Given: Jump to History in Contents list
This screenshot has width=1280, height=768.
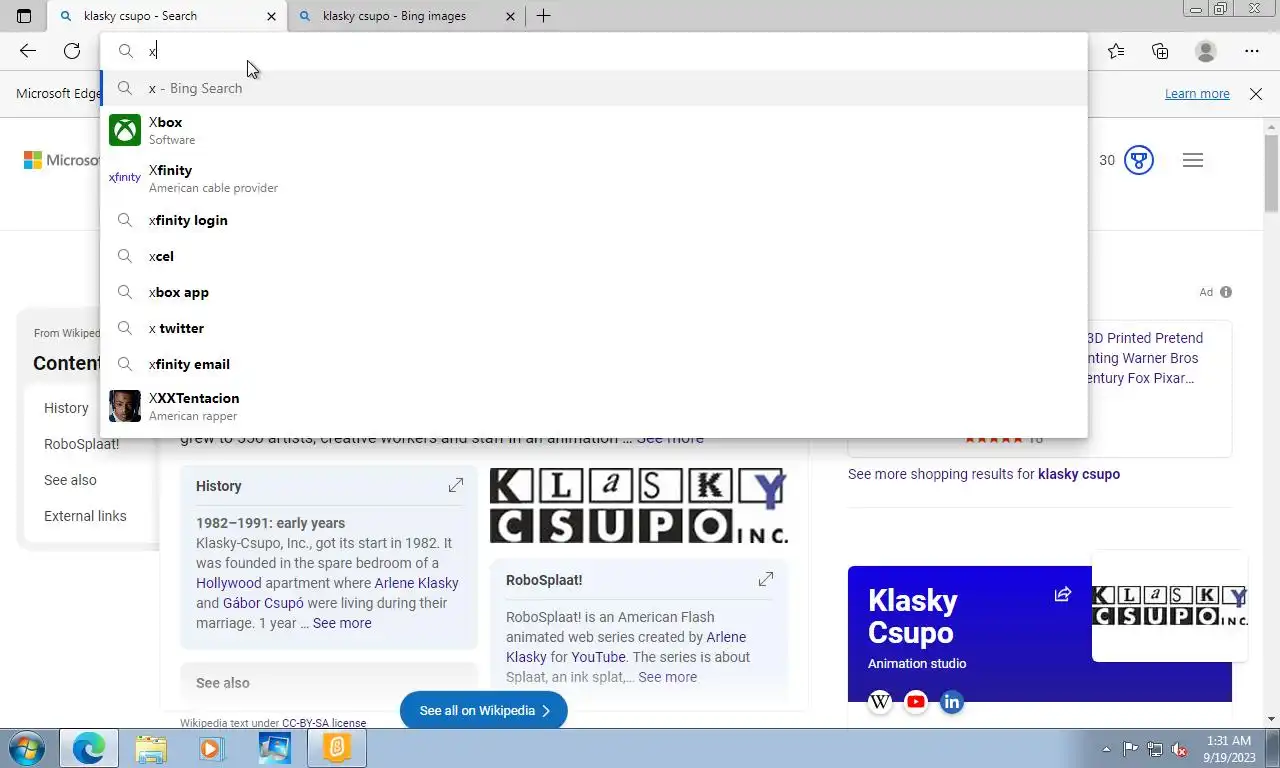Looking at the screenshot, I should click(66, 408).
